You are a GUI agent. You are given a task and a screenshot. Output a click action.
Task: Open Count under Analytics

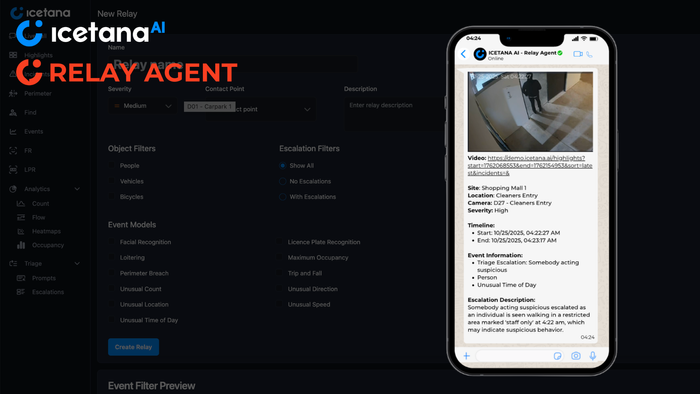point(41,203)
